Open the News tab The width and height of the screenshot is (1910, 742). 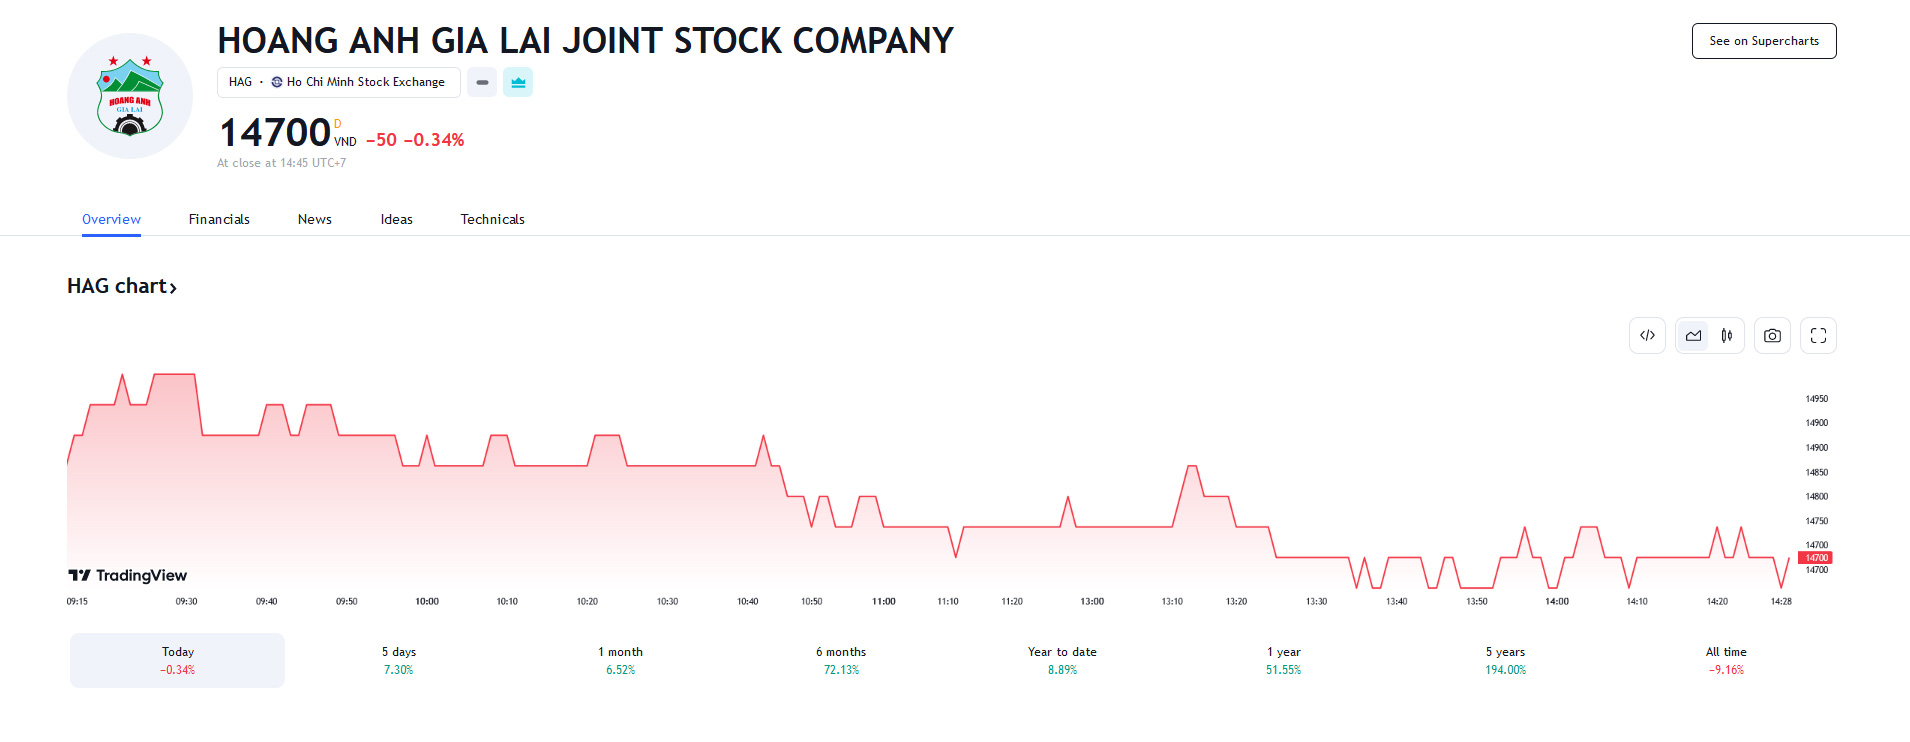(x=314, y=219)
